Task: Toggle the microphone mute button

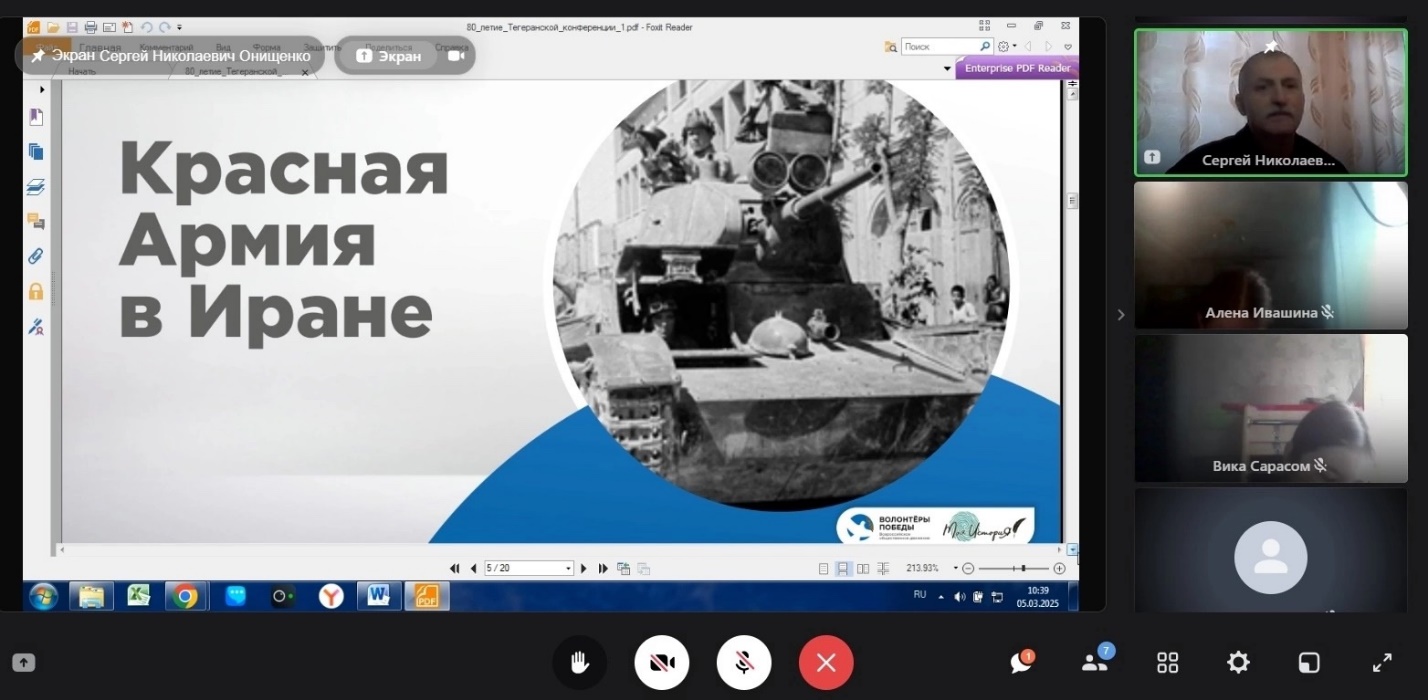Action: click(743, 662)
